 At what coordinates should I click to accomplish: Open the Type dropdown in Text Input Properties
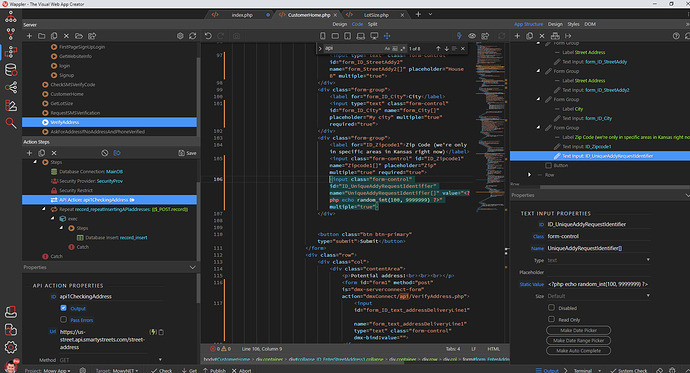pyautogui.click(x=598, y=260)
